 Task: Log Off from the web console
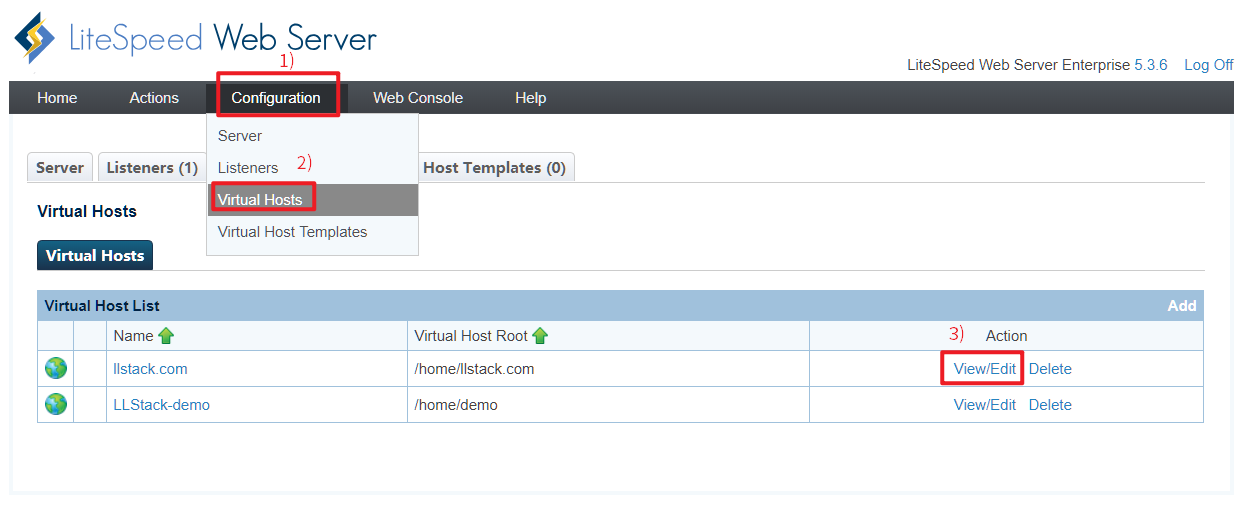pyautogui.click(x=1208, y=65)
